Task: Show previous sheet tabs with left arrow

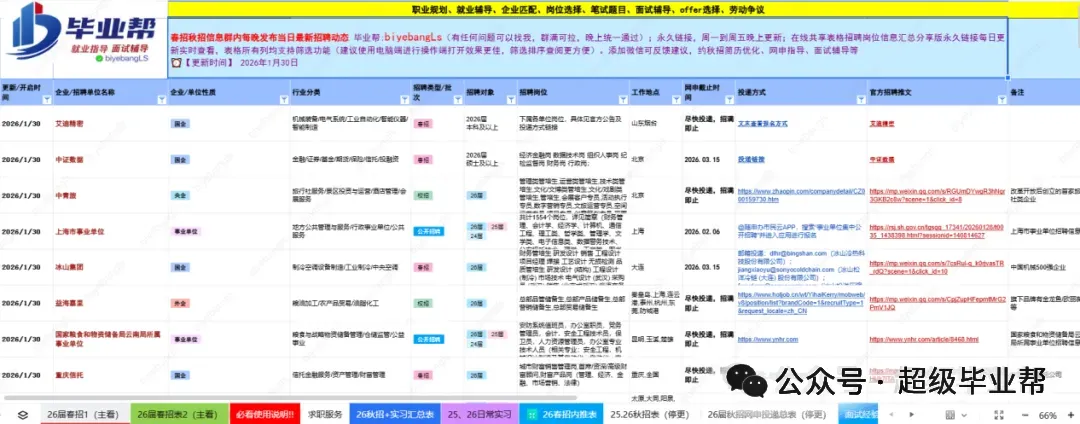Action: click(893, 415)
